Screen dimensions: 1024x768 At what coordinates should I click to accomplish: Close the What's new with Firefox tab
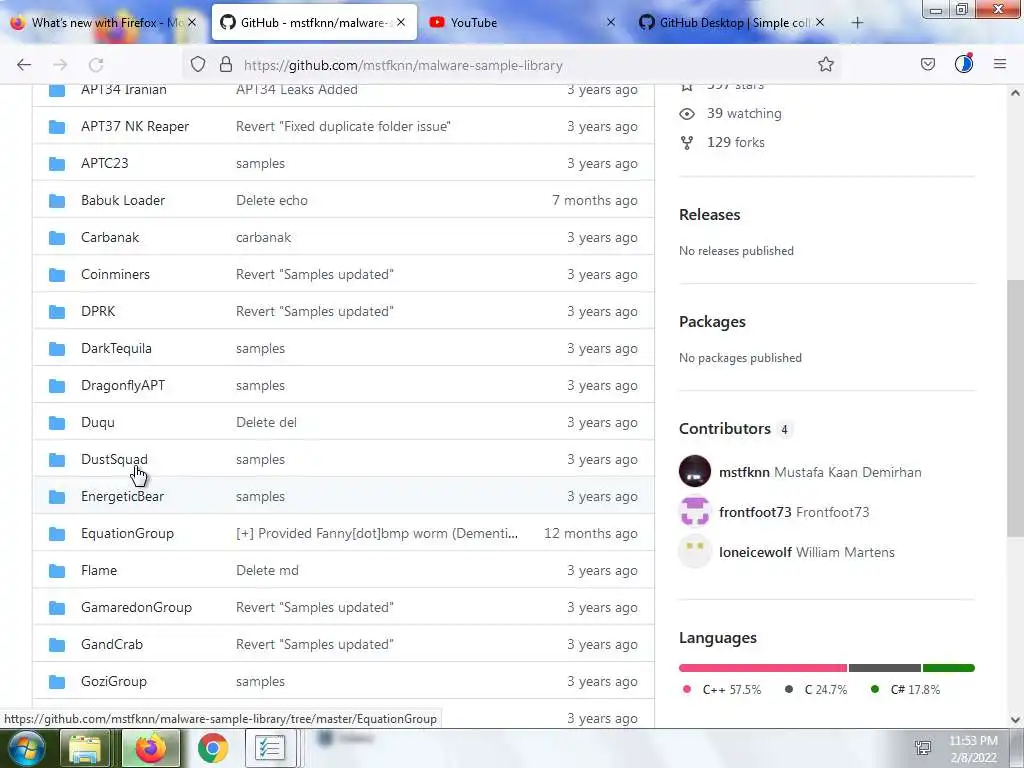coord(192,22)
